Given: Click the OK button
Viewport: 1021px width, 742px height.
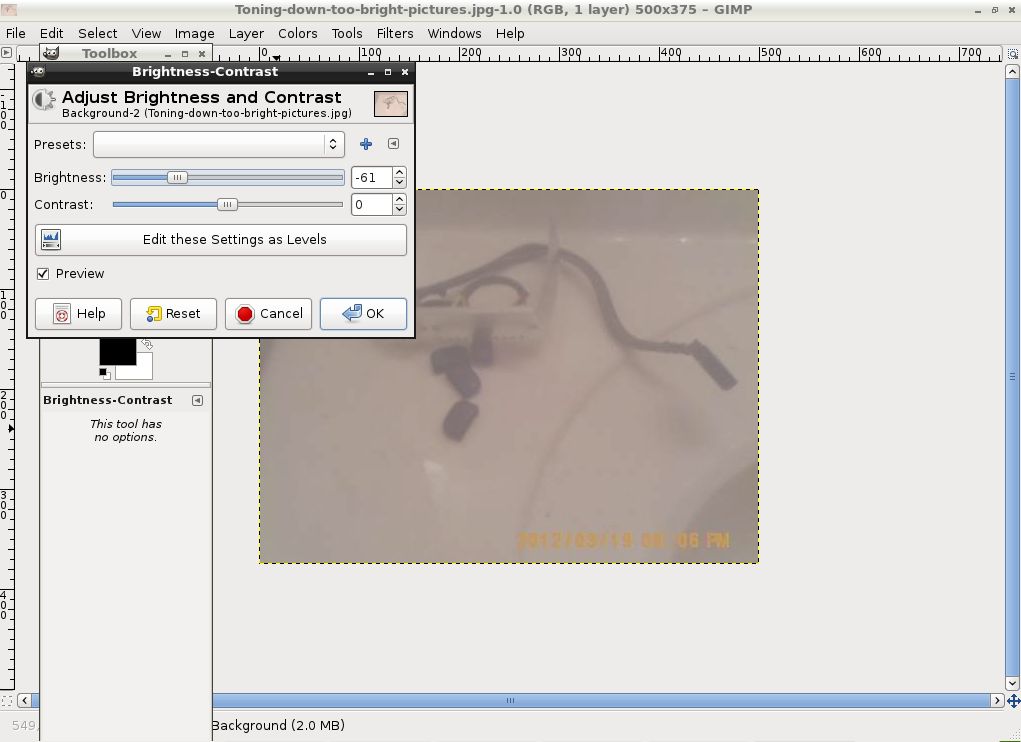Looking at the screenshot, I should (363, 314).
